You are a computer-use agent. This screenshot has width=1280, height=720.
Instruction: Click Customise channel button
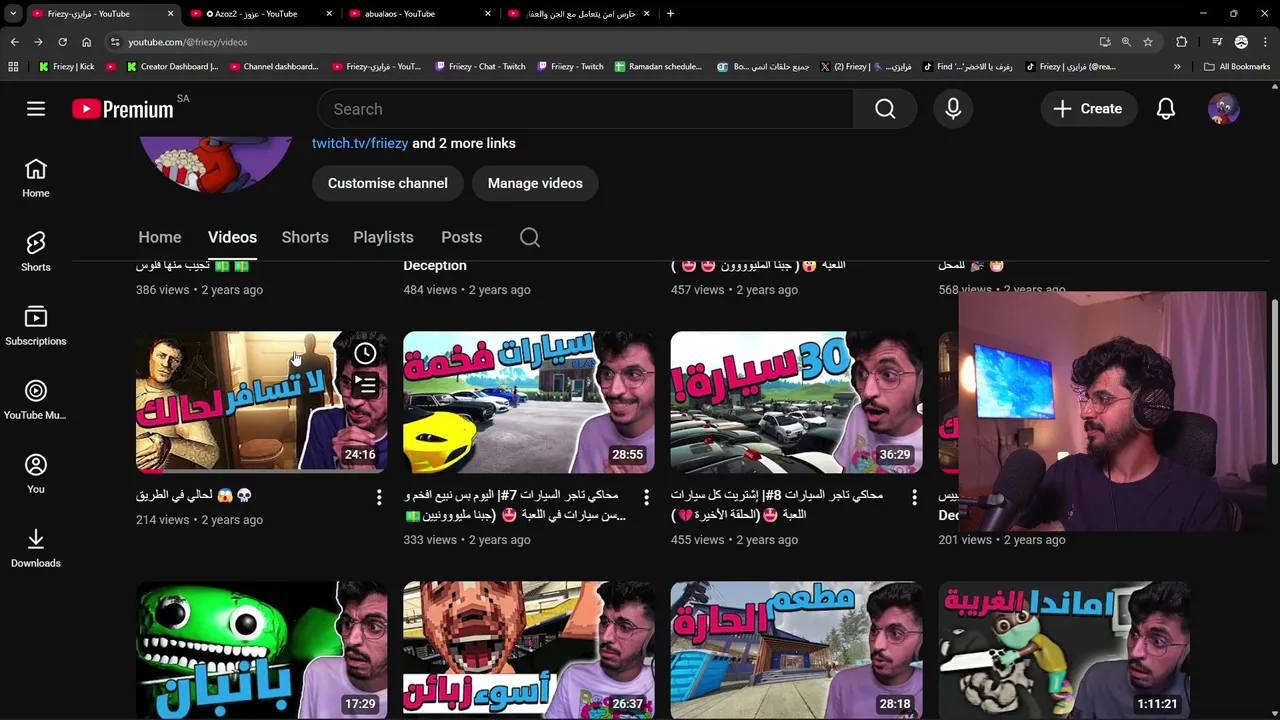coord(387,183)
